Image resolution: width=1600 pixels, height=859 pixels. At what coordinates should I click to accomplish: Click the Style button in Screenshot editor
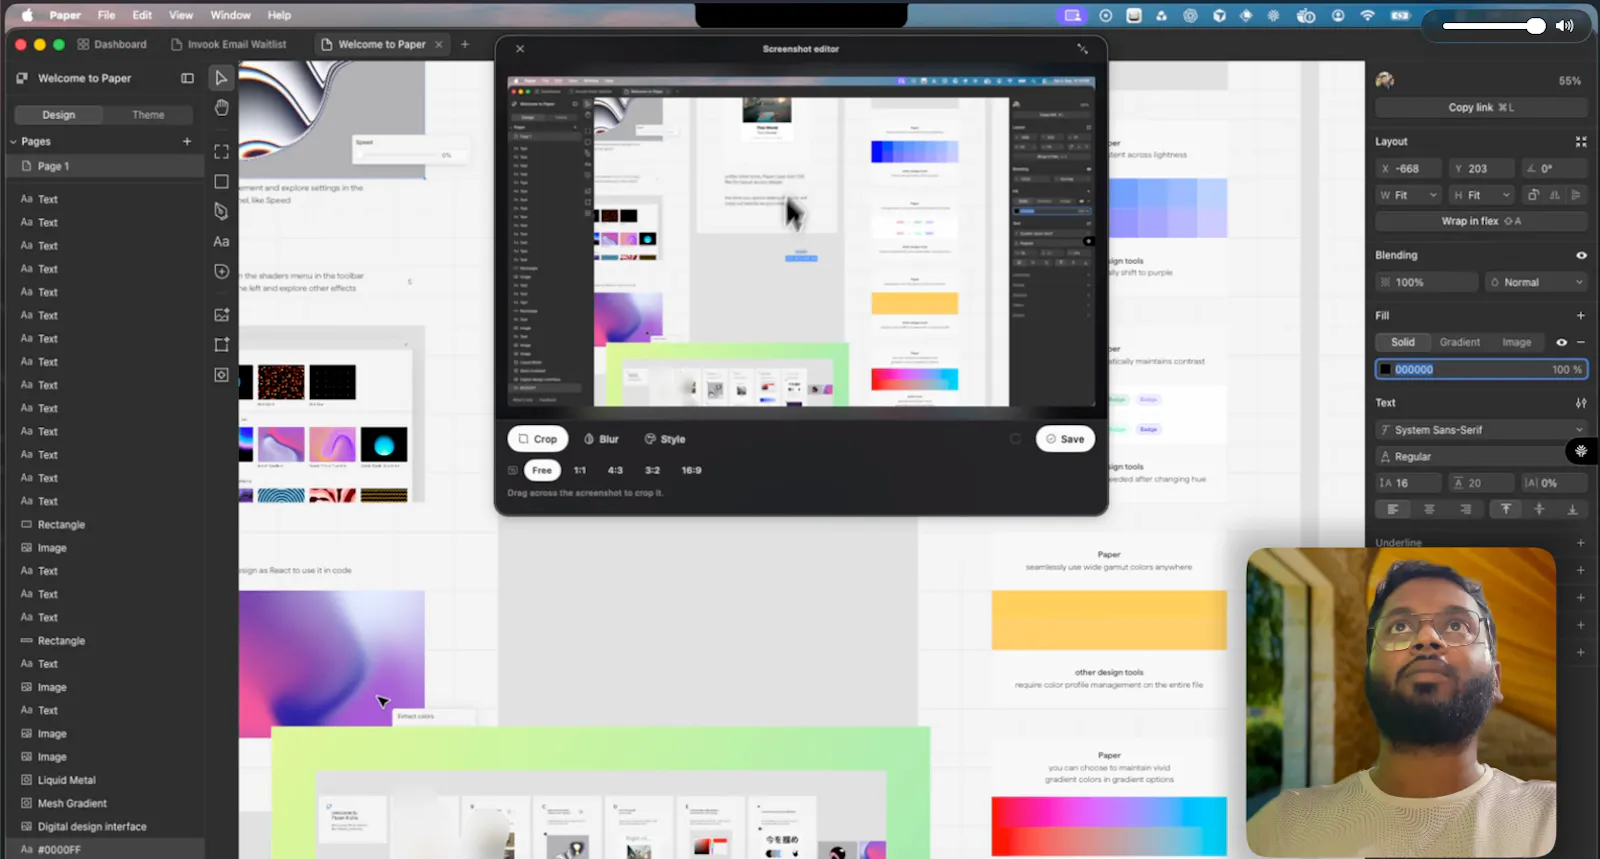tap(665, 439)
